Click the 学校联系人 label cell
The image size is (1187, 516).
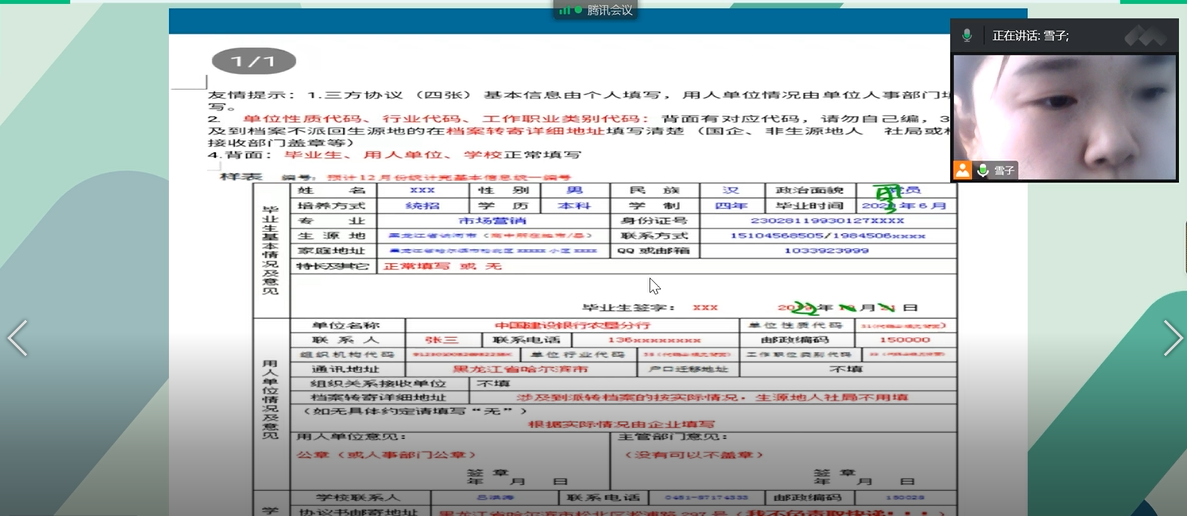point(360,498)
